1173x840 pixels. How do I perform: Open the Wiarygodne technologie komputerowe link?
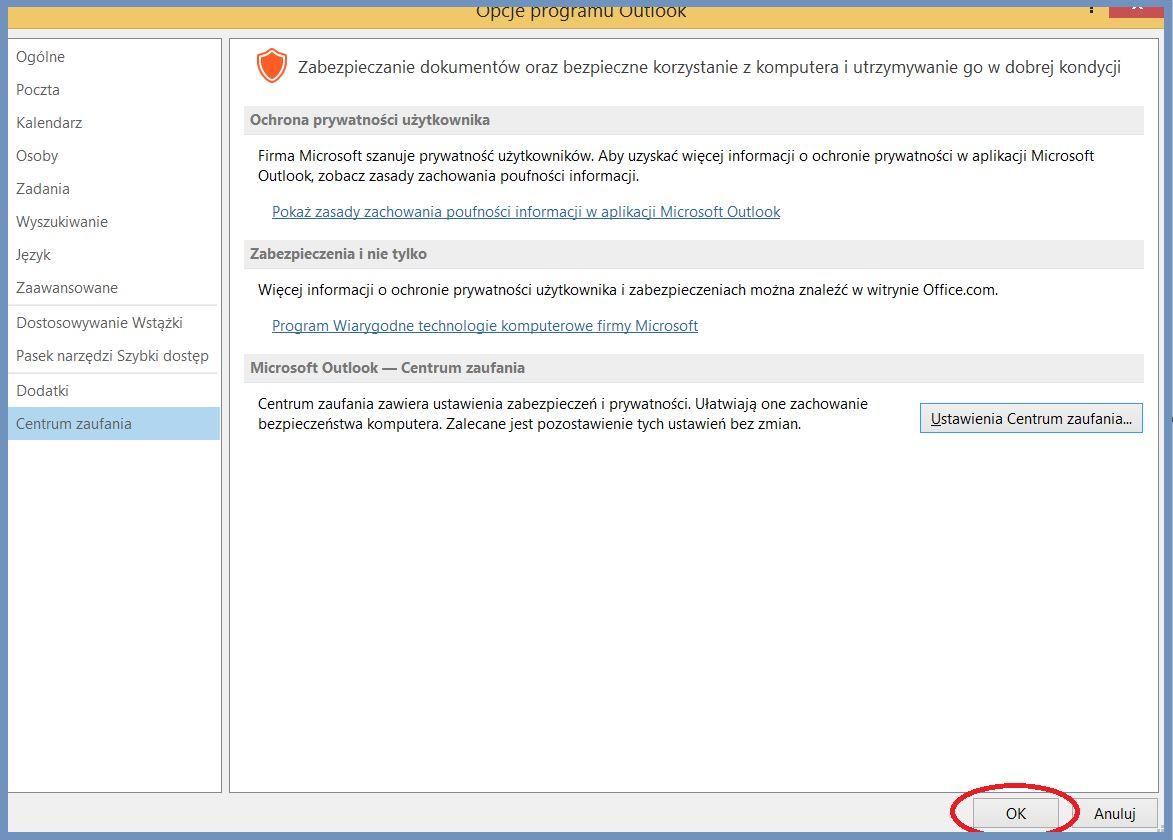click(485, 325)
